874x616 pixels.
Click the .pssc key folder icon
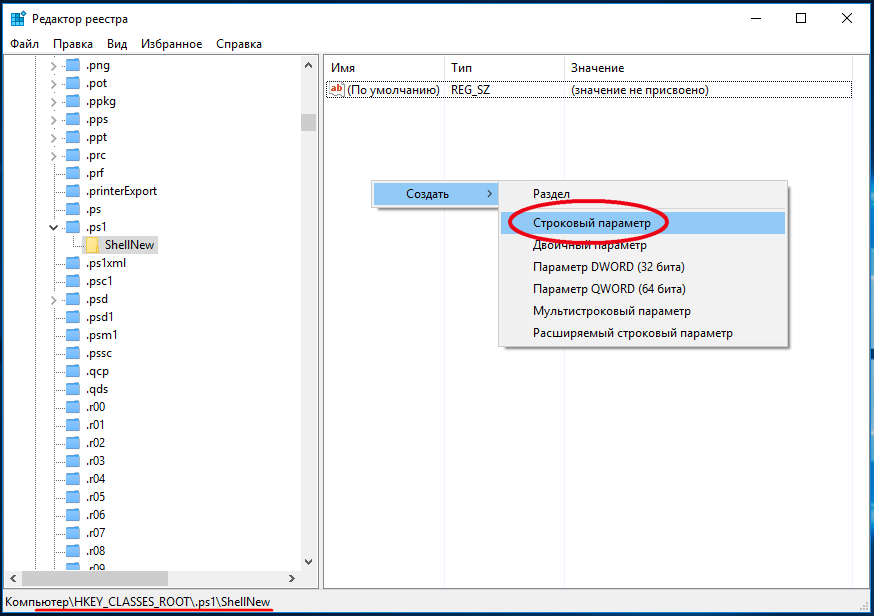pos(72,353)
